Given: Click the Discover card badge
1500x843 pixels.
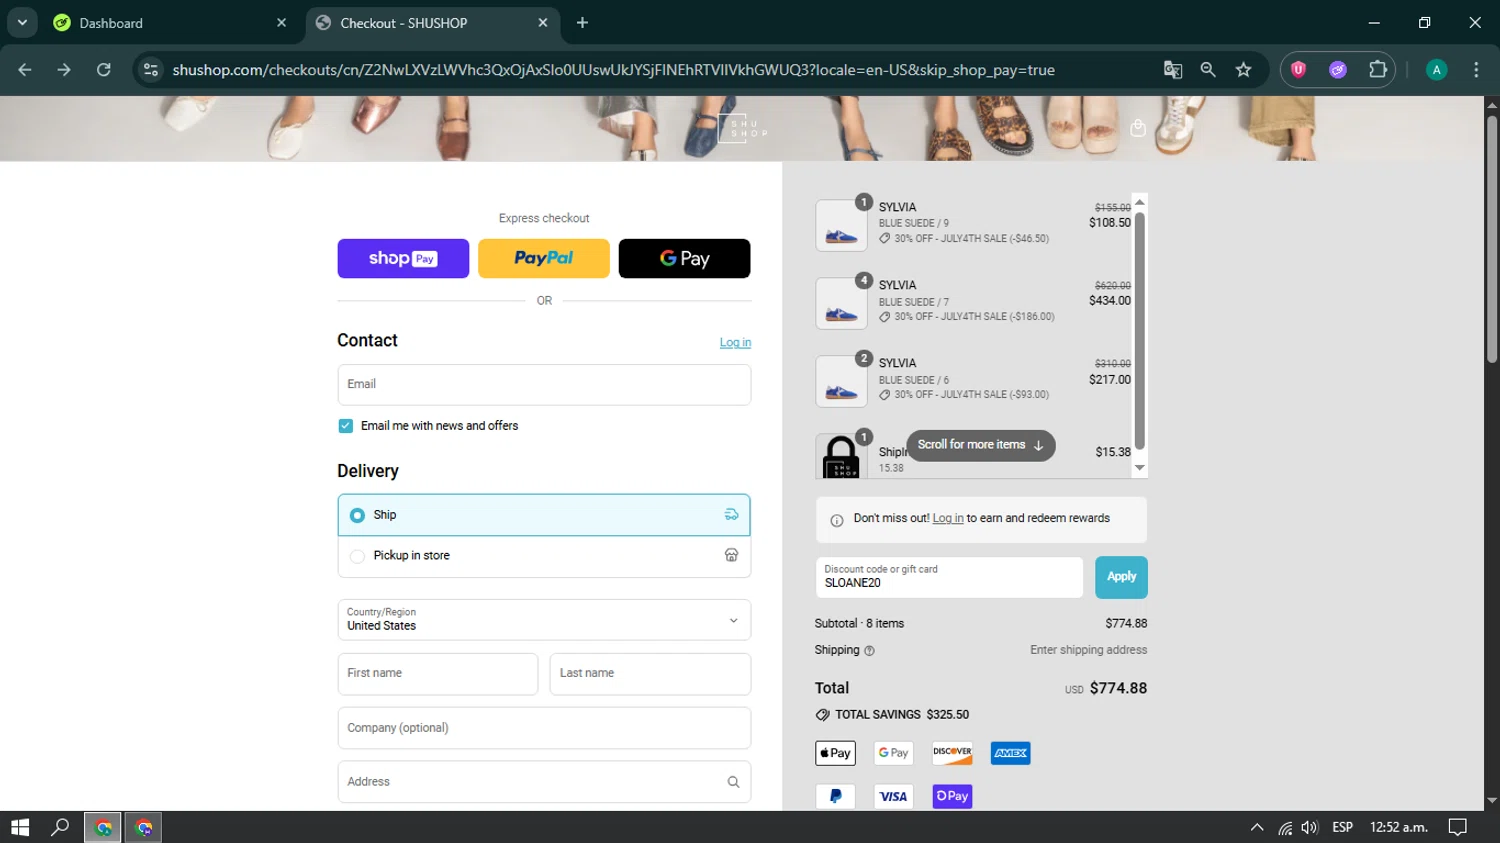Looking at the screenshot, I should 952,753.
